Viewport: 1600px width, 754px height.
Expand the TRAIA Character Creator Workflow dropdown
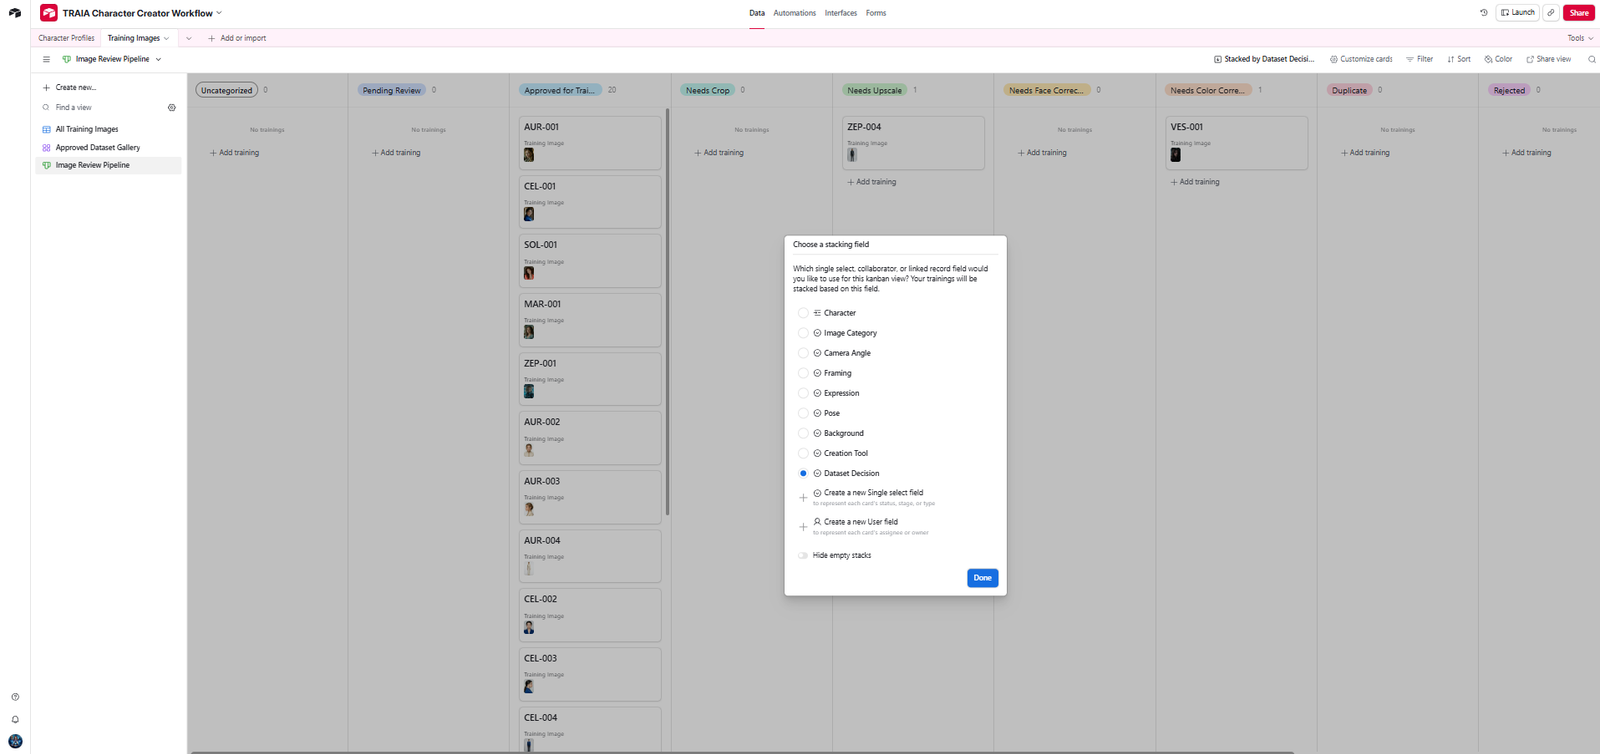coord(219,13)
